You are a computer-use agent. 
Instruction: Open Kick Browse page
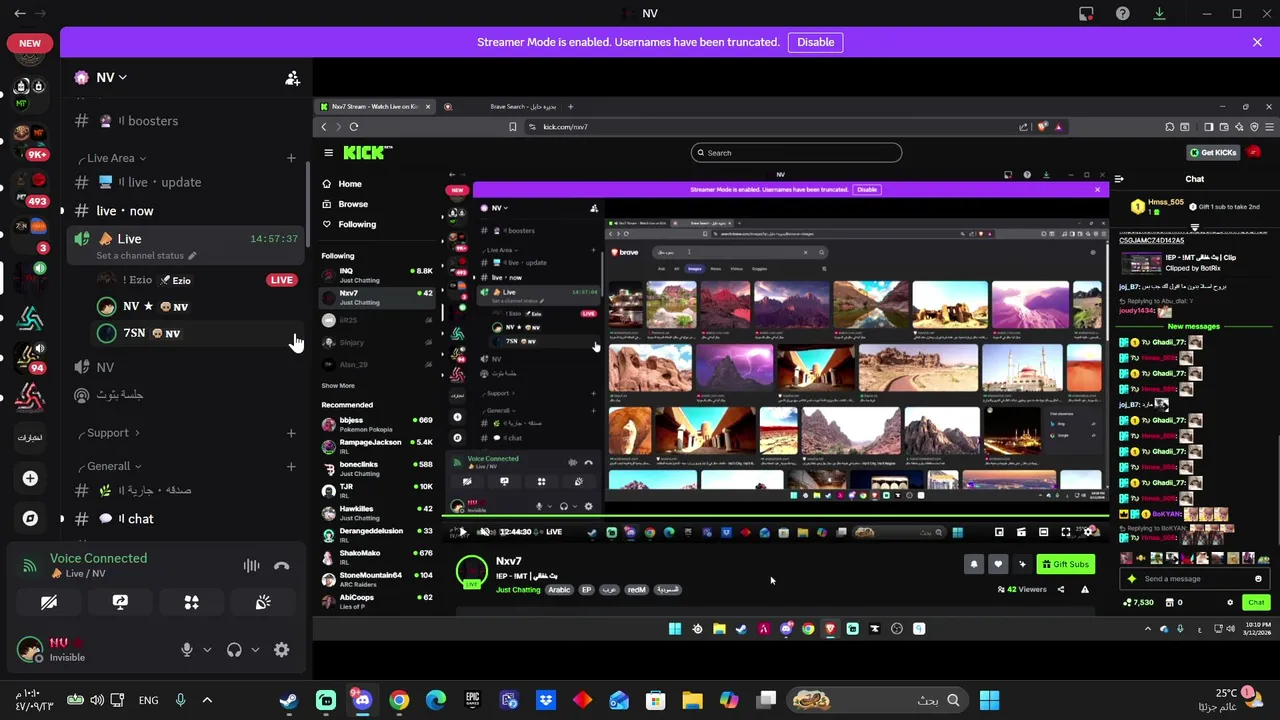345,204
